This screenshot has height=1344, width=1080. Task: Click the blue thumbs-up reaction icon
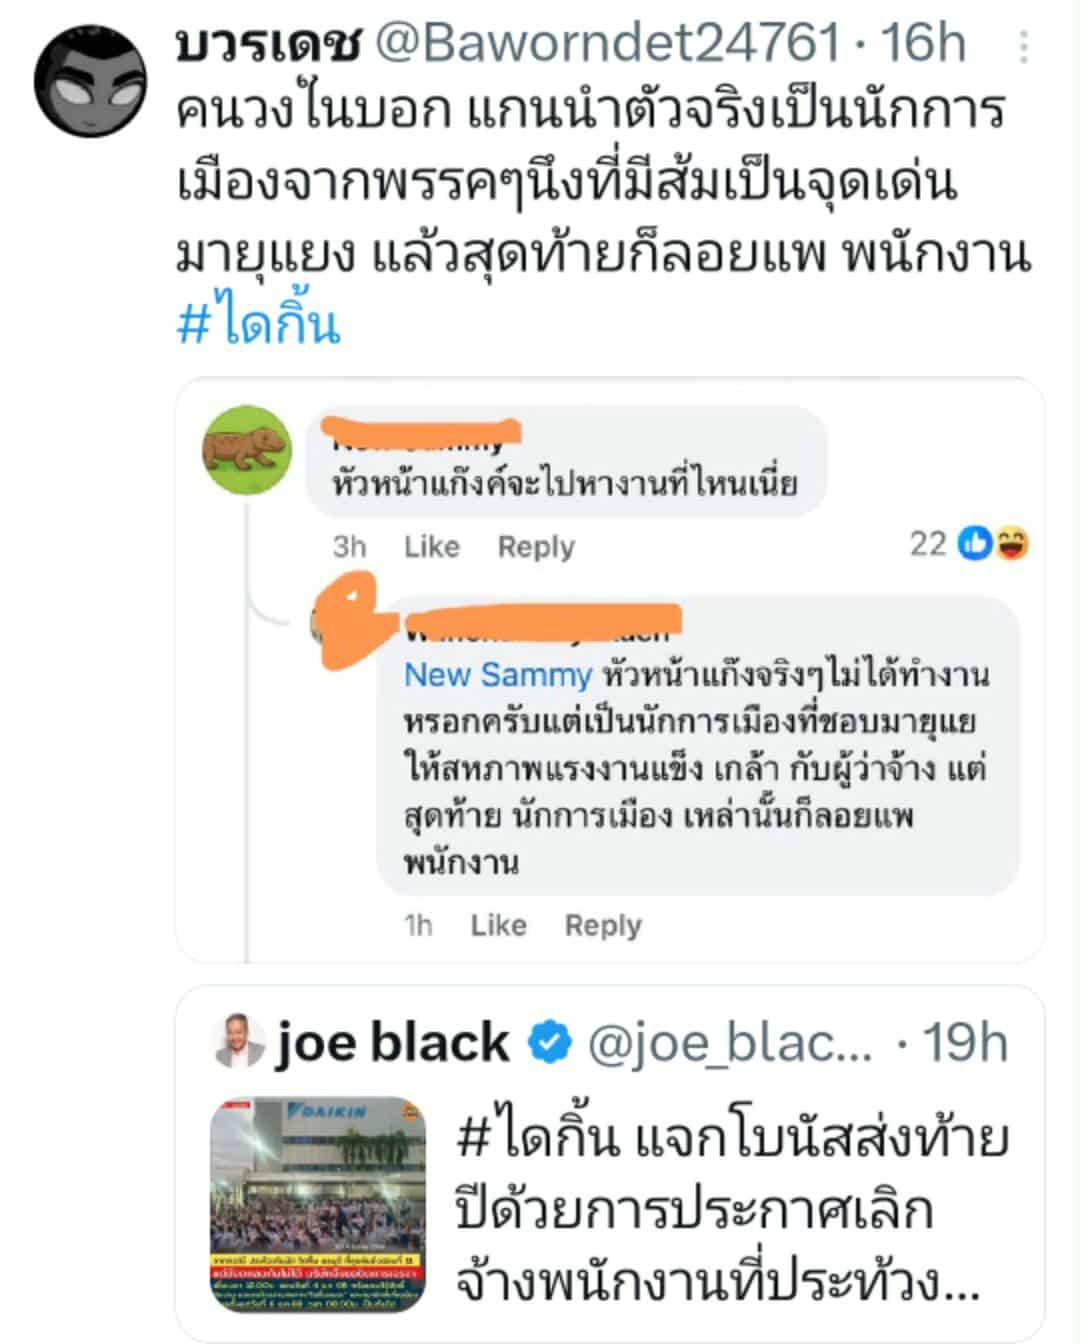[974, 543]
